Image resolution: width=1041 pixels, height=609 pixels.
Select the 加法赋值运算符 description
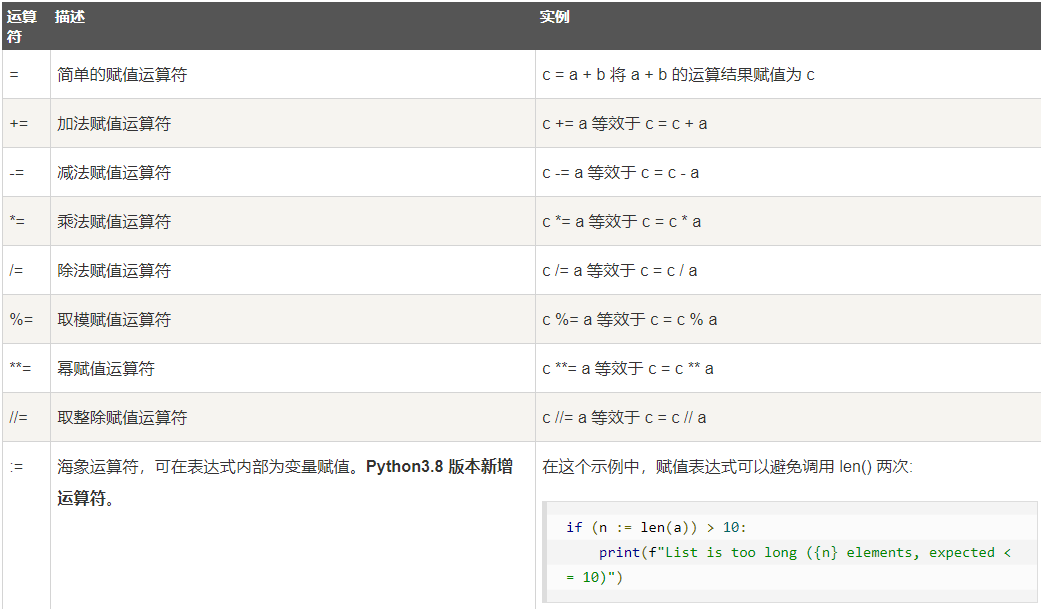(x=114, y=124)
